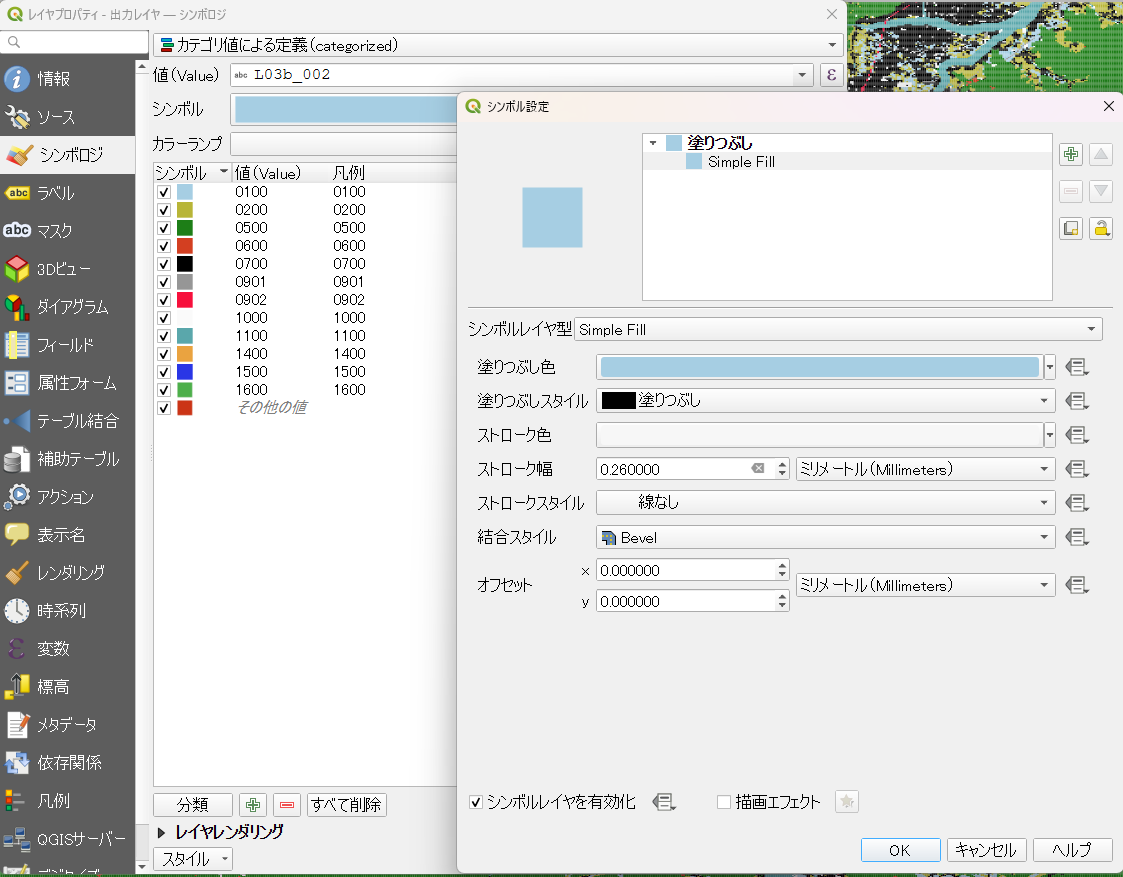This screenshot has height=877, width=1123.
Task: Open data-defined override for ストローク色
Action: pos(1076,435)
